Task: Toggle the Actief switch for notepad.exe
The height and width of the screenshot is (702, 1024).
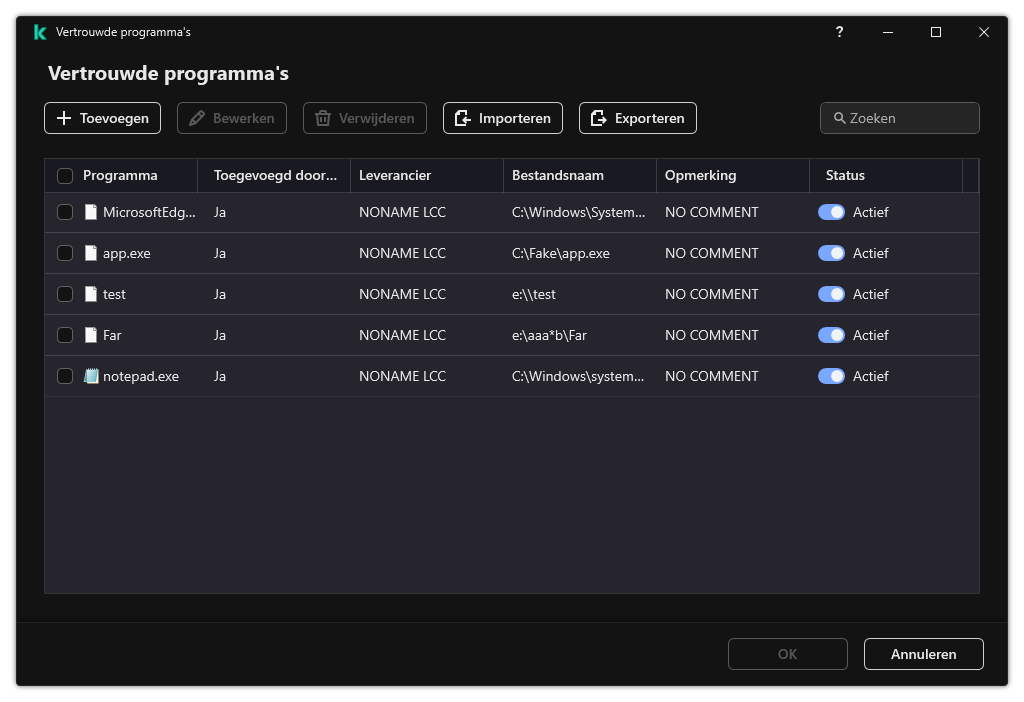Action: pyautogui.click(x=831, y=376)
